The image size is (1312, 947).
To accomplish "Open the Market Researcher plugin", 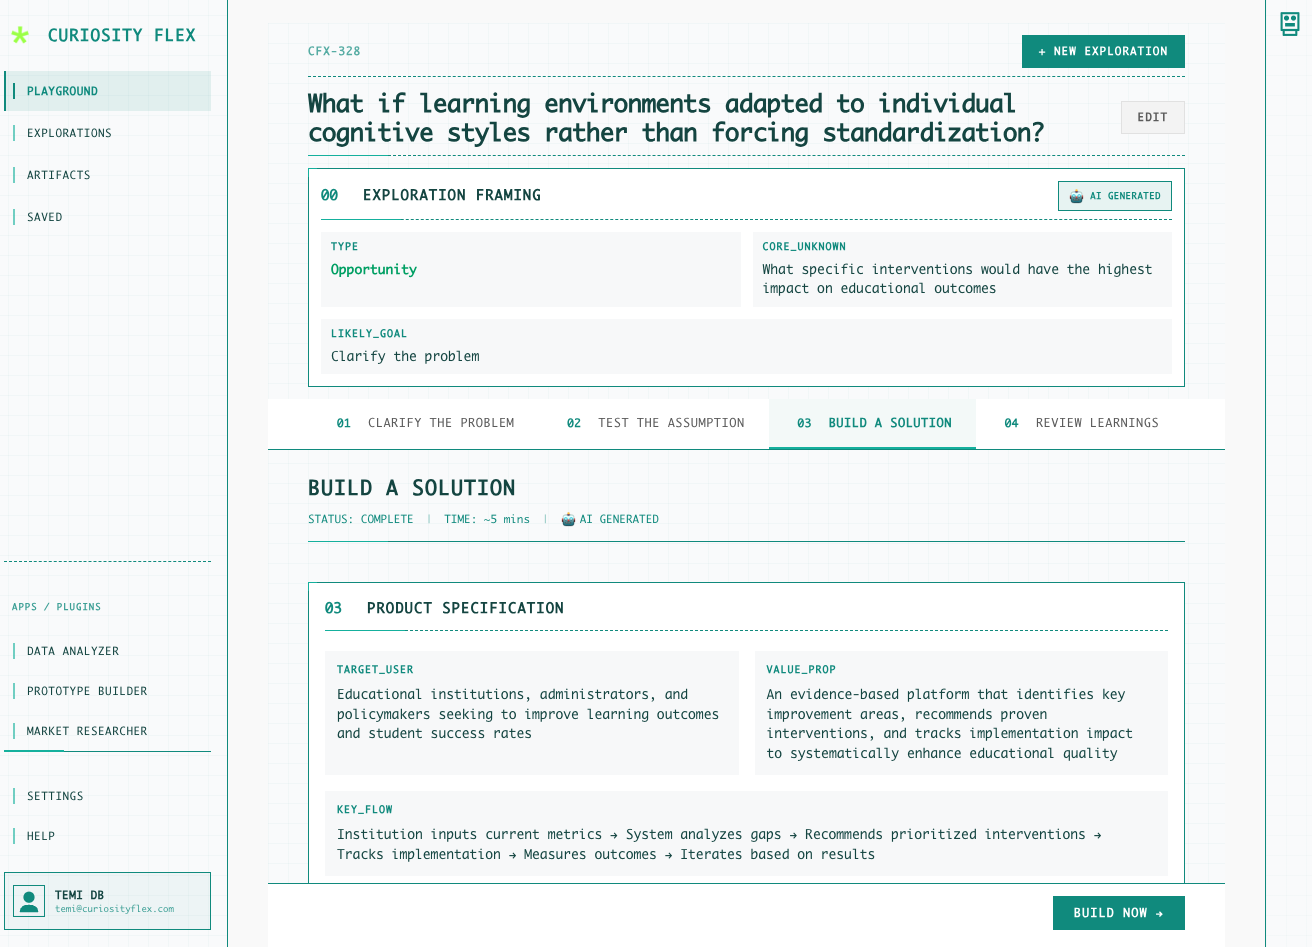I will click(86, 731).
